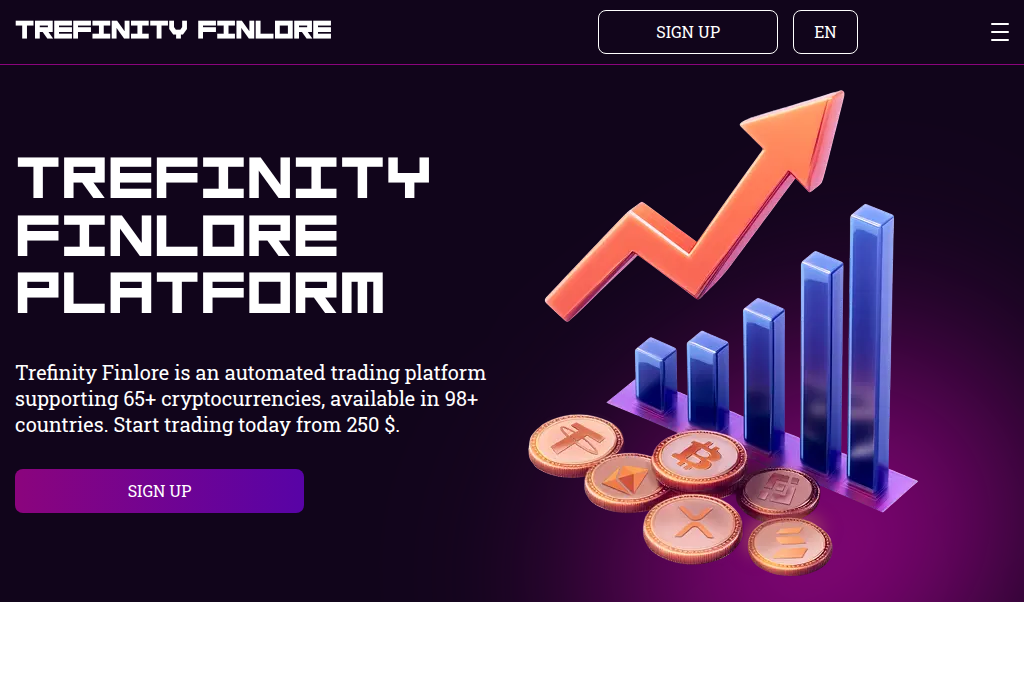Click the black header bar area
Image resolution: width=1024 pixels, height=681 pixels.
point(450,31)
